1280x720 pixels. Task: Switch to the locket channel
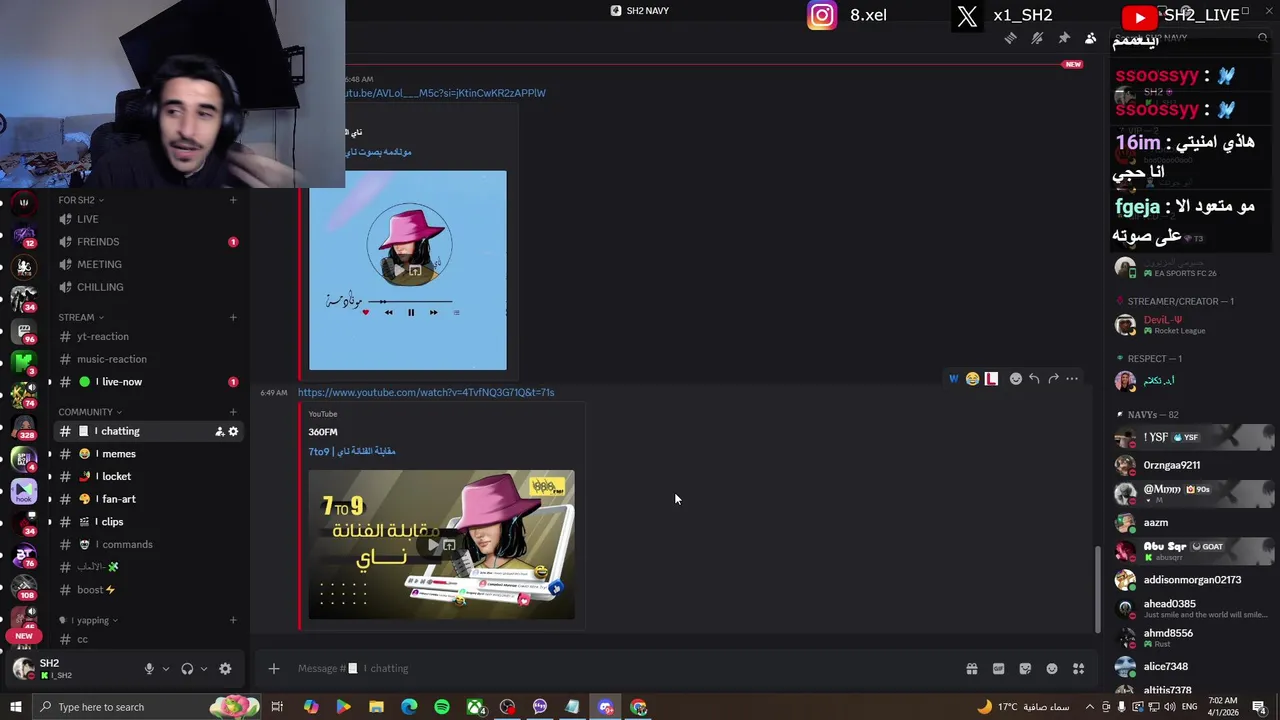(x=148, y=477)
